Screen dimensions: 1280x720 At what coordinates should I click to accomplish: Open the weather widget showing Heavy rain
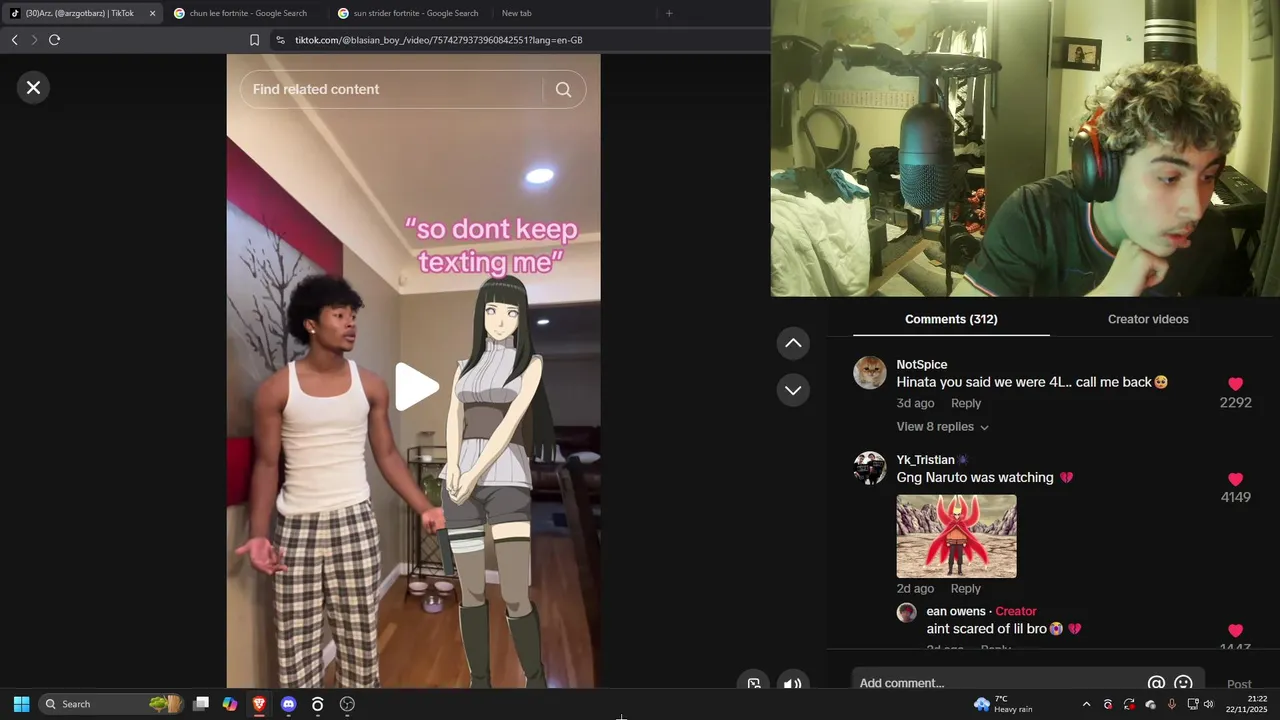pos(1004,704)
